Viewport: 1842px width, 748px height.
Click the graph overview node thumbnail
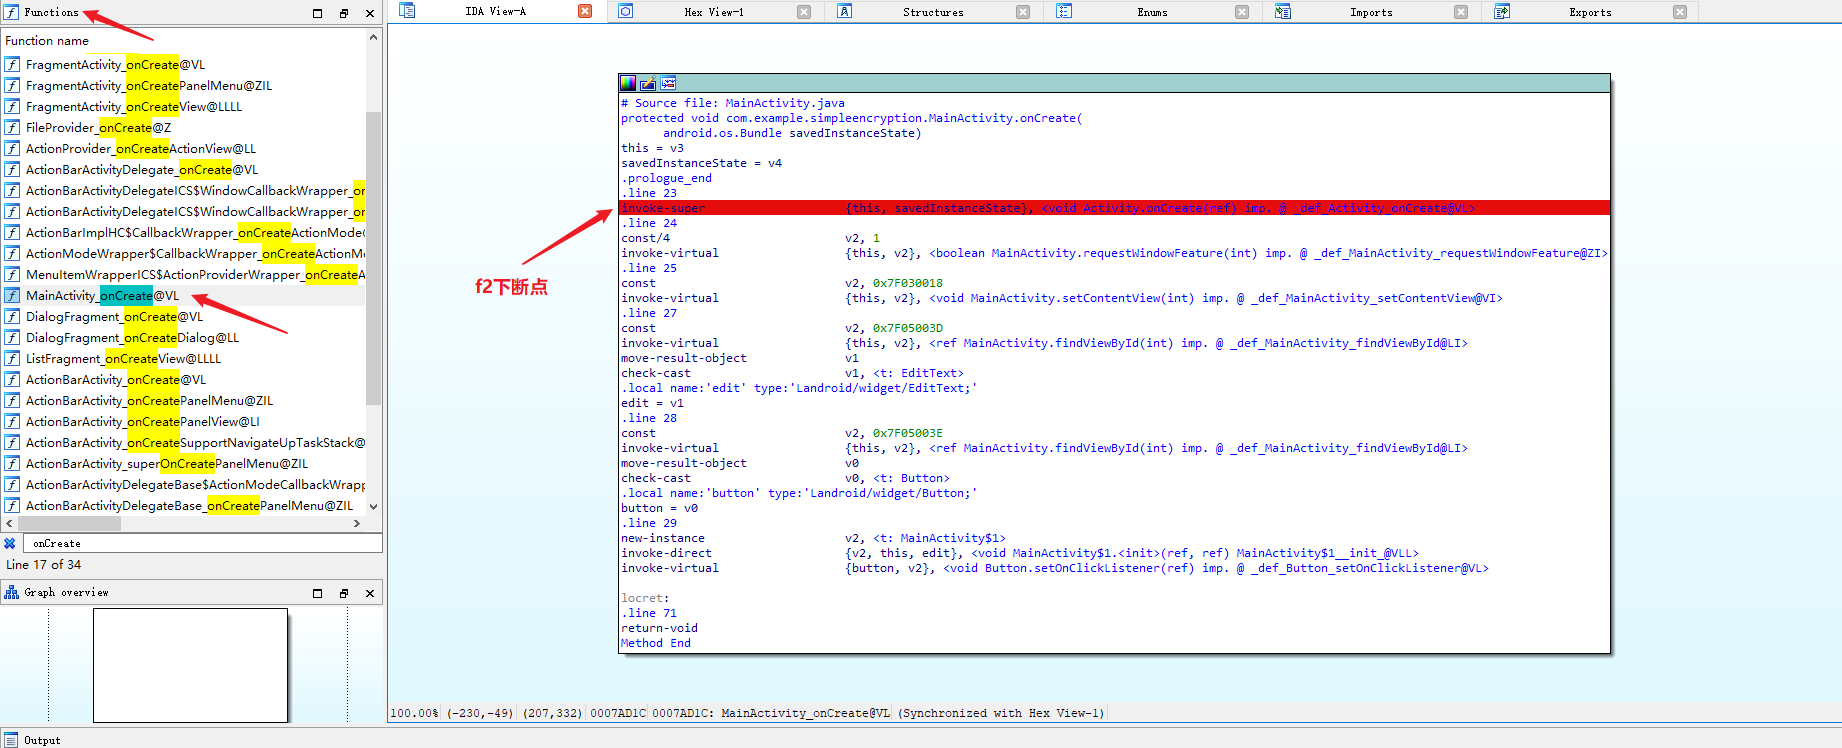[190, 665]
